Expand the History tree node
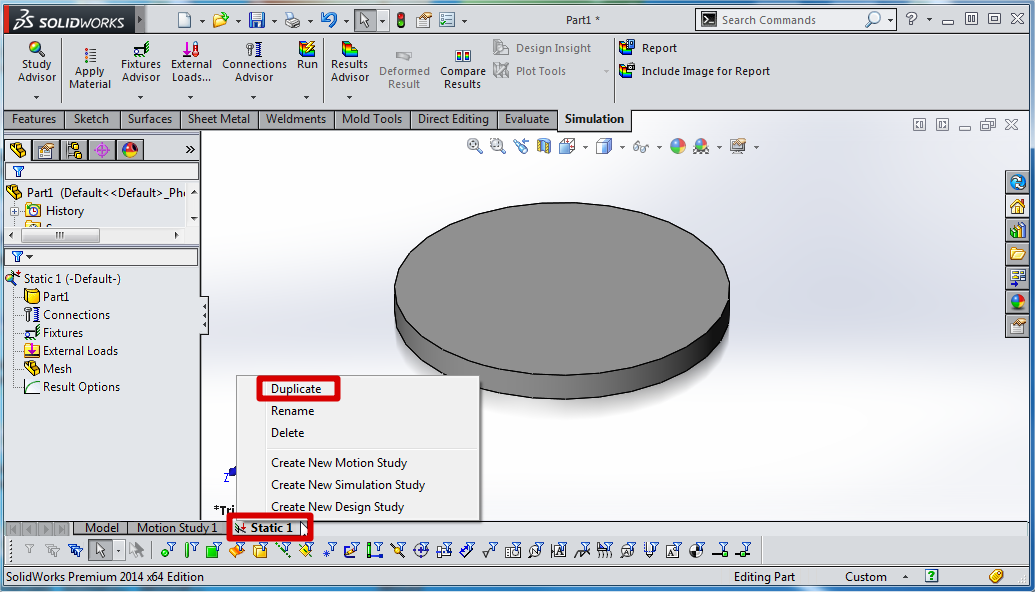The height and width of the screenshot is (592, 1035). [15, 211]
